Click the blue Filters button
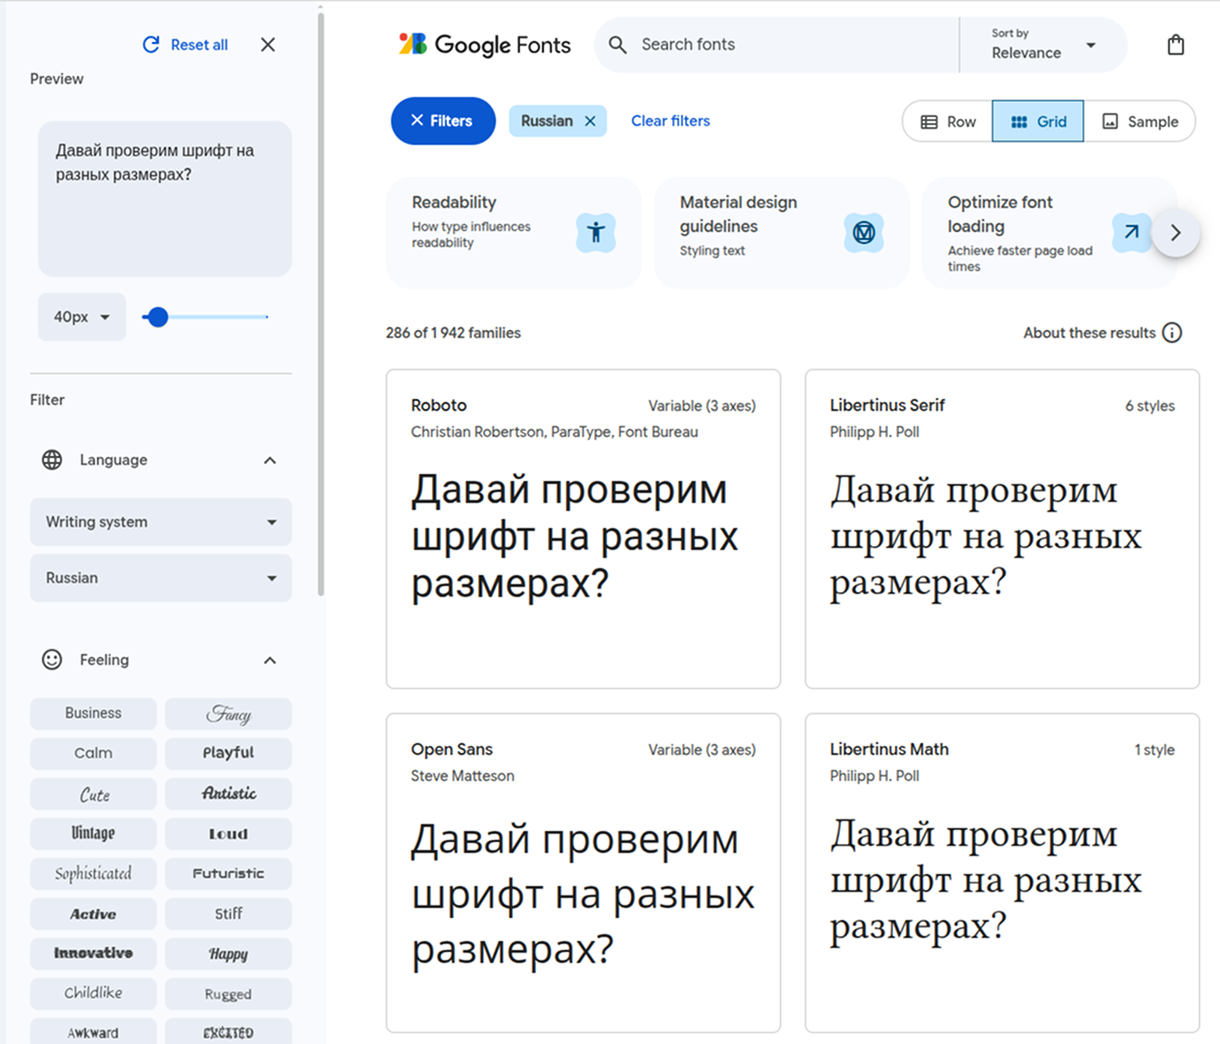 point(443,121)
